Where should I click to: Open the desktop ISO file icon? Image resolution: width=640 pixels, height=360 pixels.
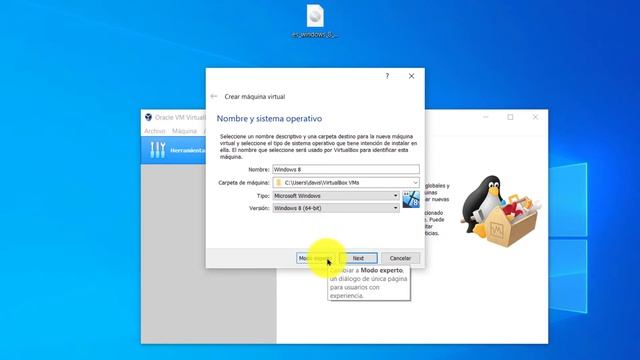[x=315, y=20]
